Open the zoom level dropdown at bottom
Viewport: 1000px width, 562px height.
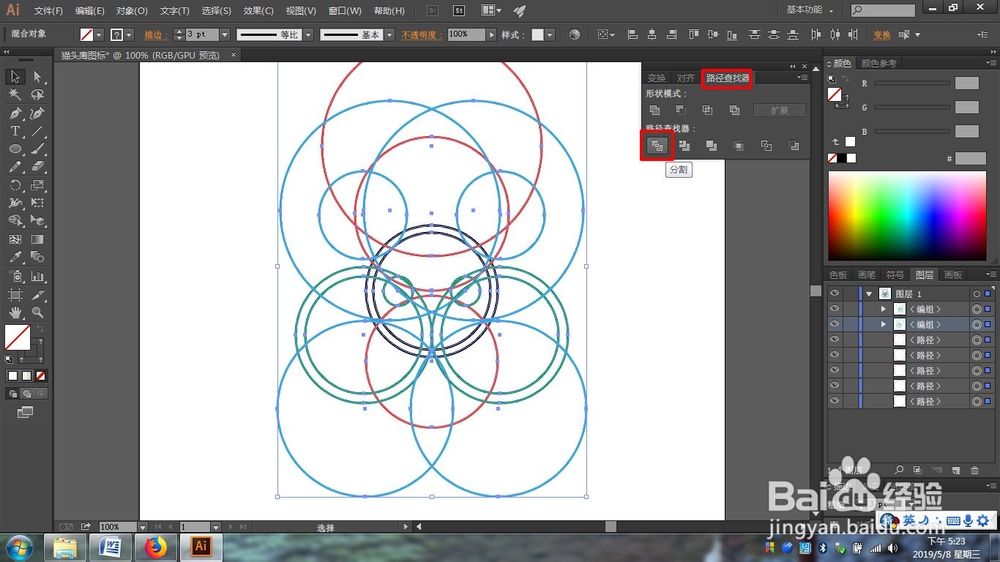[143, 527]
